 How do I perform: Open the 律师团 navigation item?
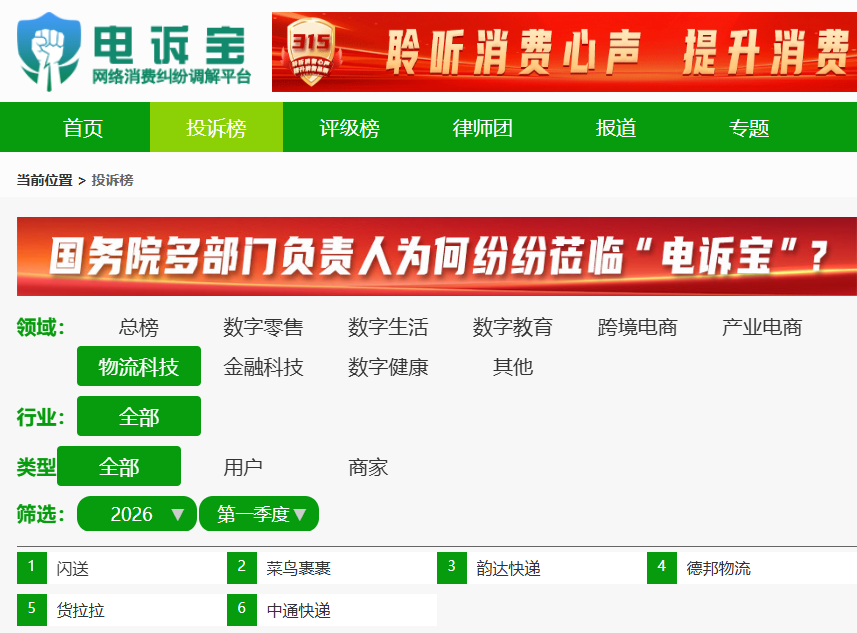pyautogui.click(x=482, y=128)
